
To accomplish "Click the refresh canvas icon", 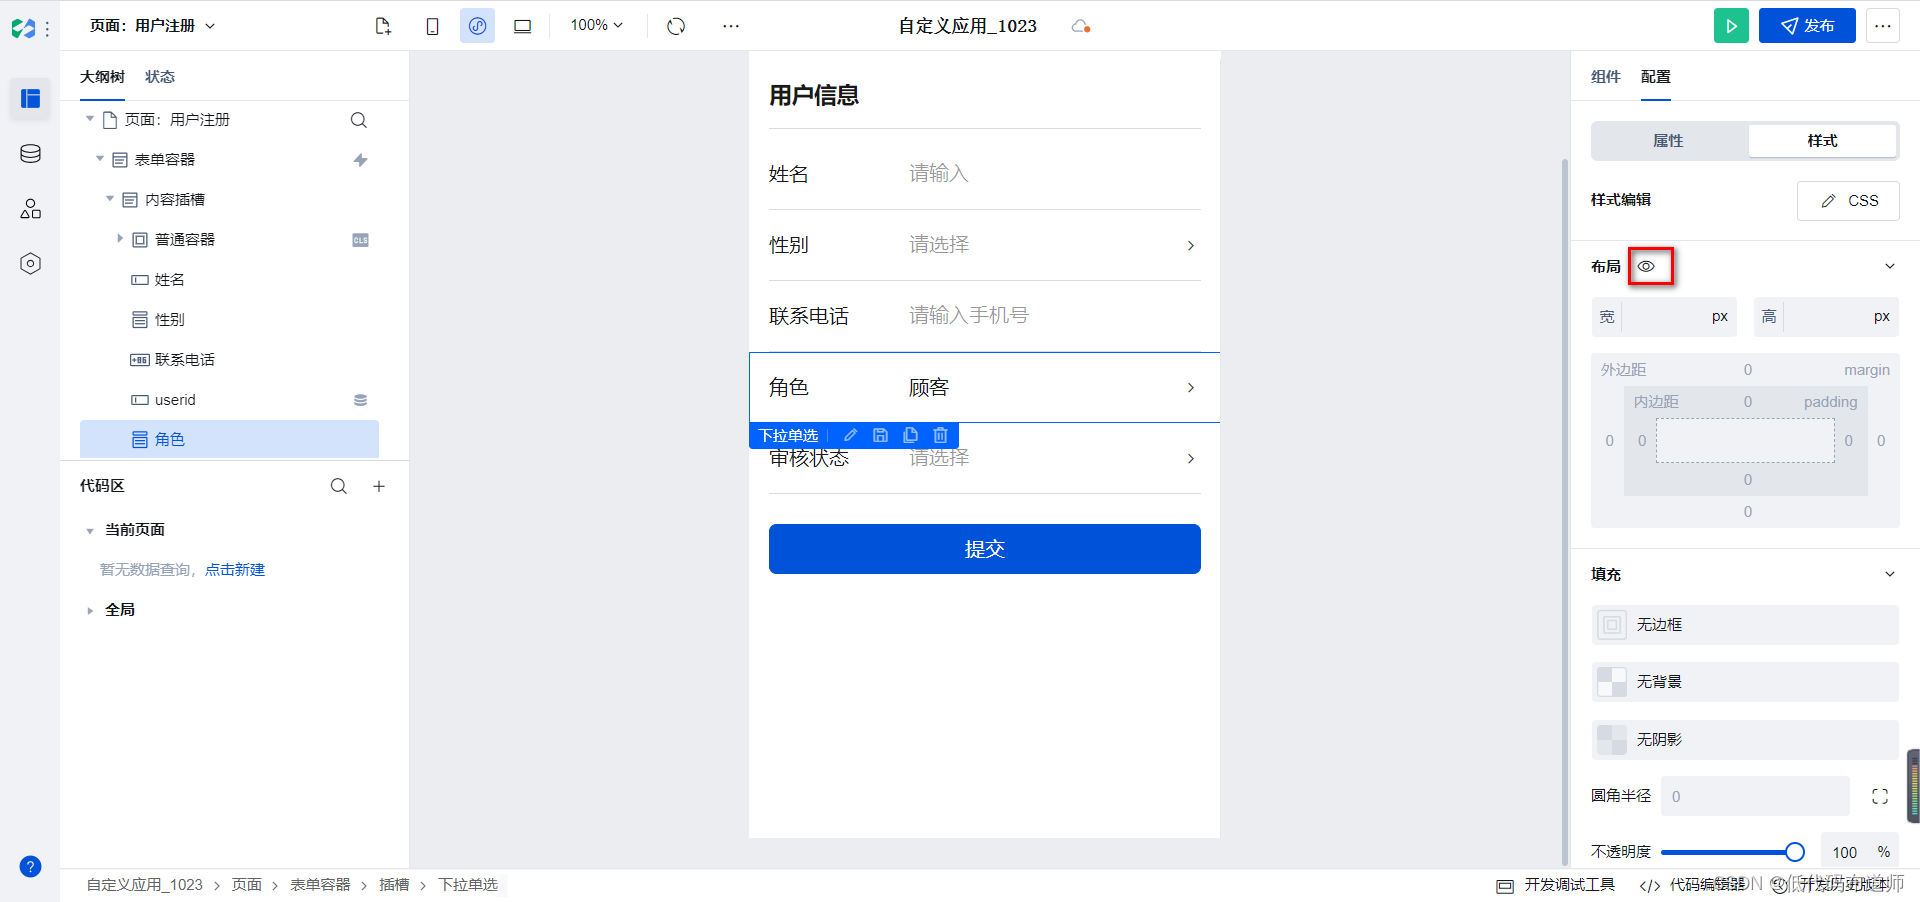I will [676, 26].
